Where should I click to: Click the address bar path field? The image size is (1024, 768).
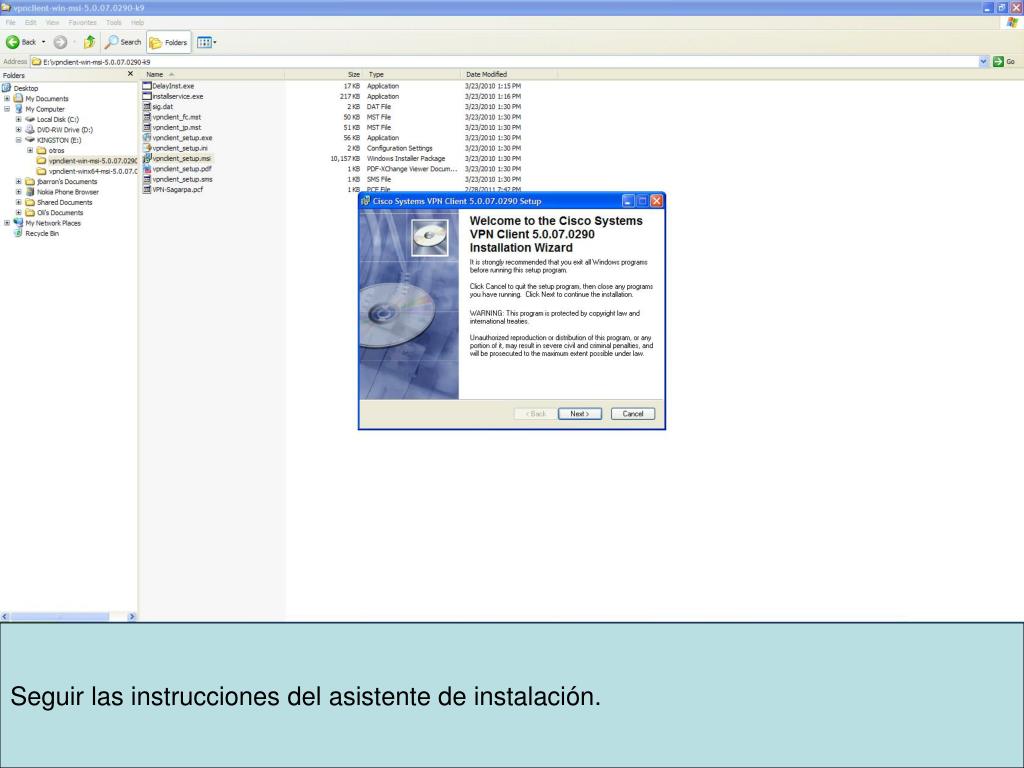(x=506, y=62)
